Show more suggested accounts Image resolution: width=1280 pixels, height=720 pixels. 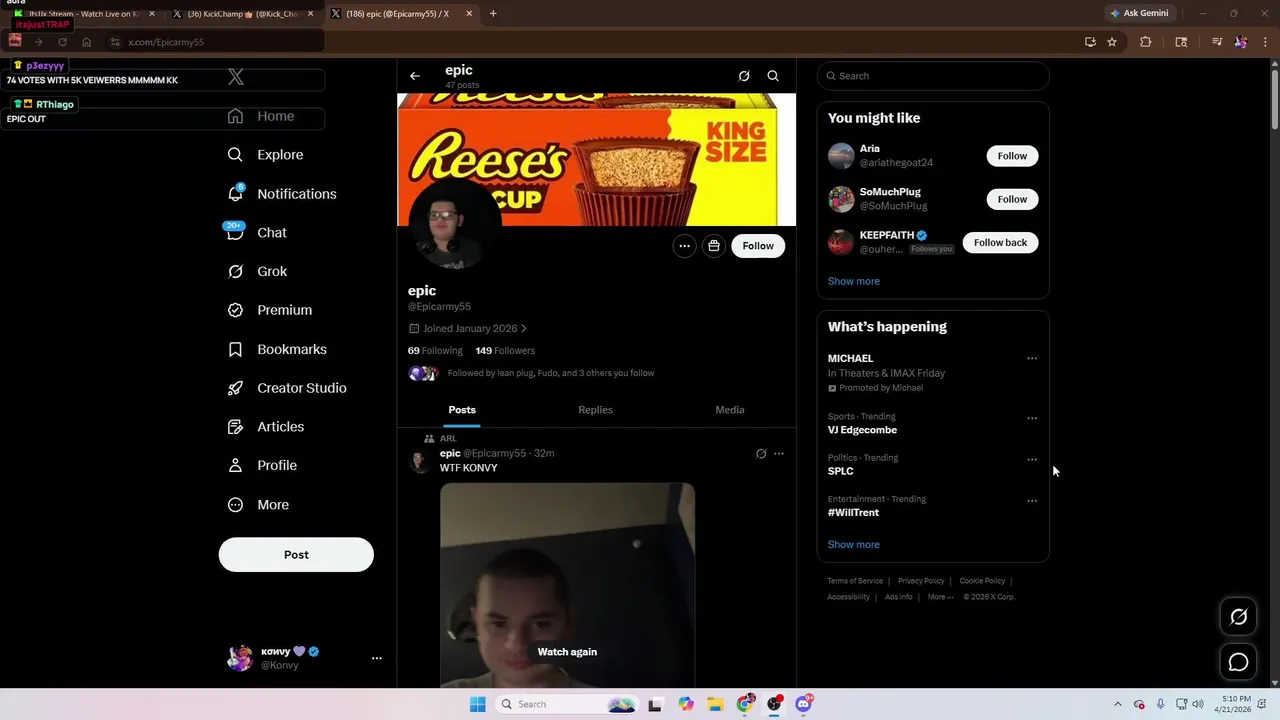pos(854,281)
